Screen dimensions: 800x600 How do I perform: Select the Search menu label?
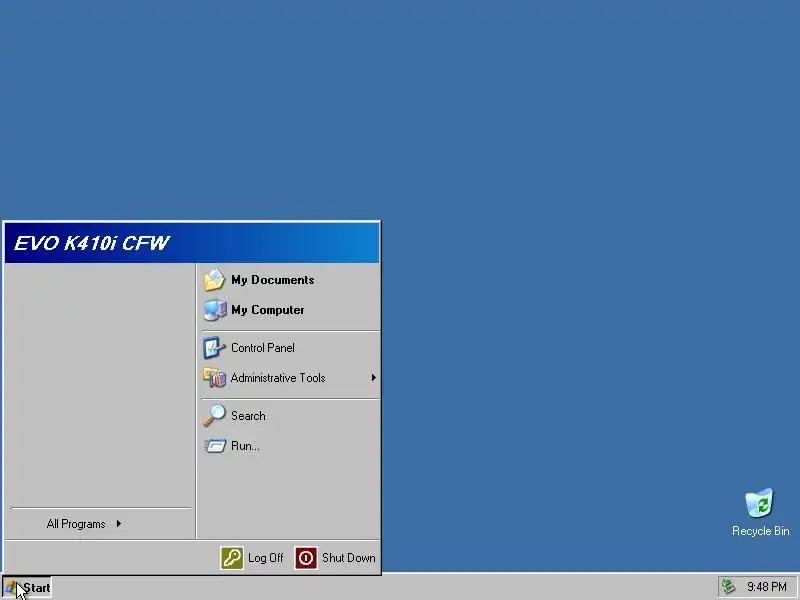click(248, 415)
